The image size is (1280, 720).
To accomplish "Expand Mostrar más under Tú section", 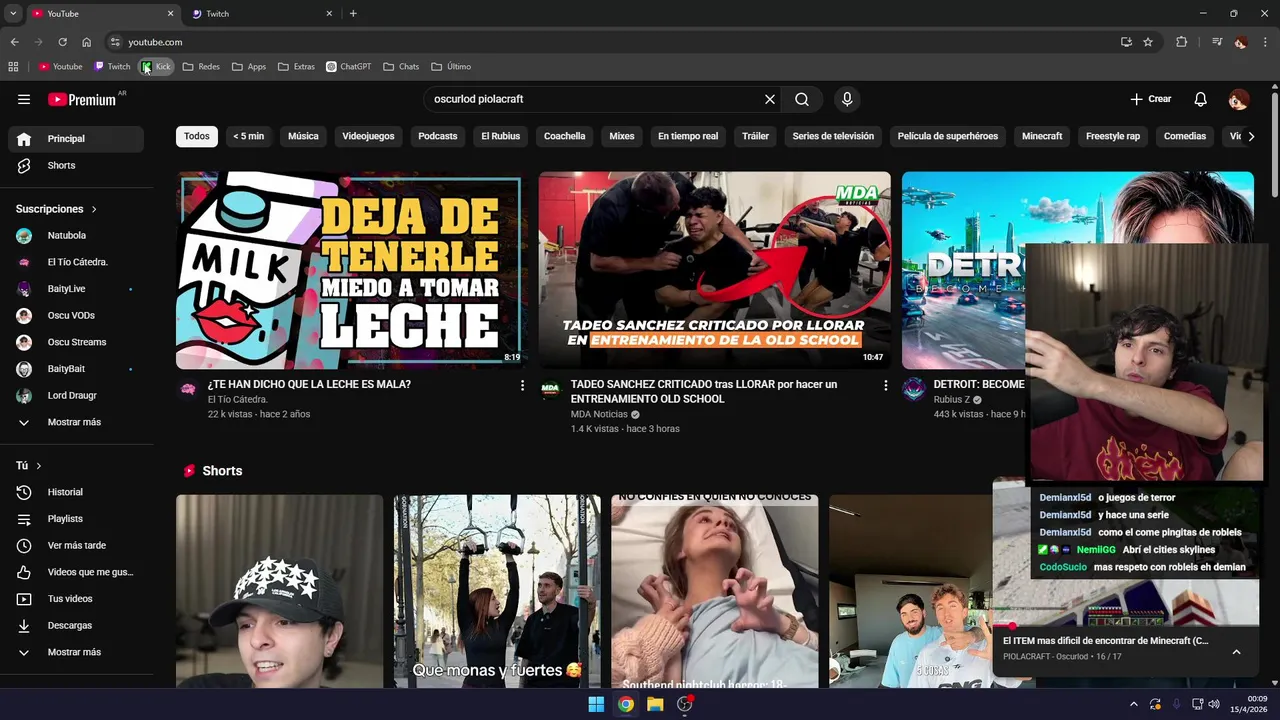I will [75, 652].
